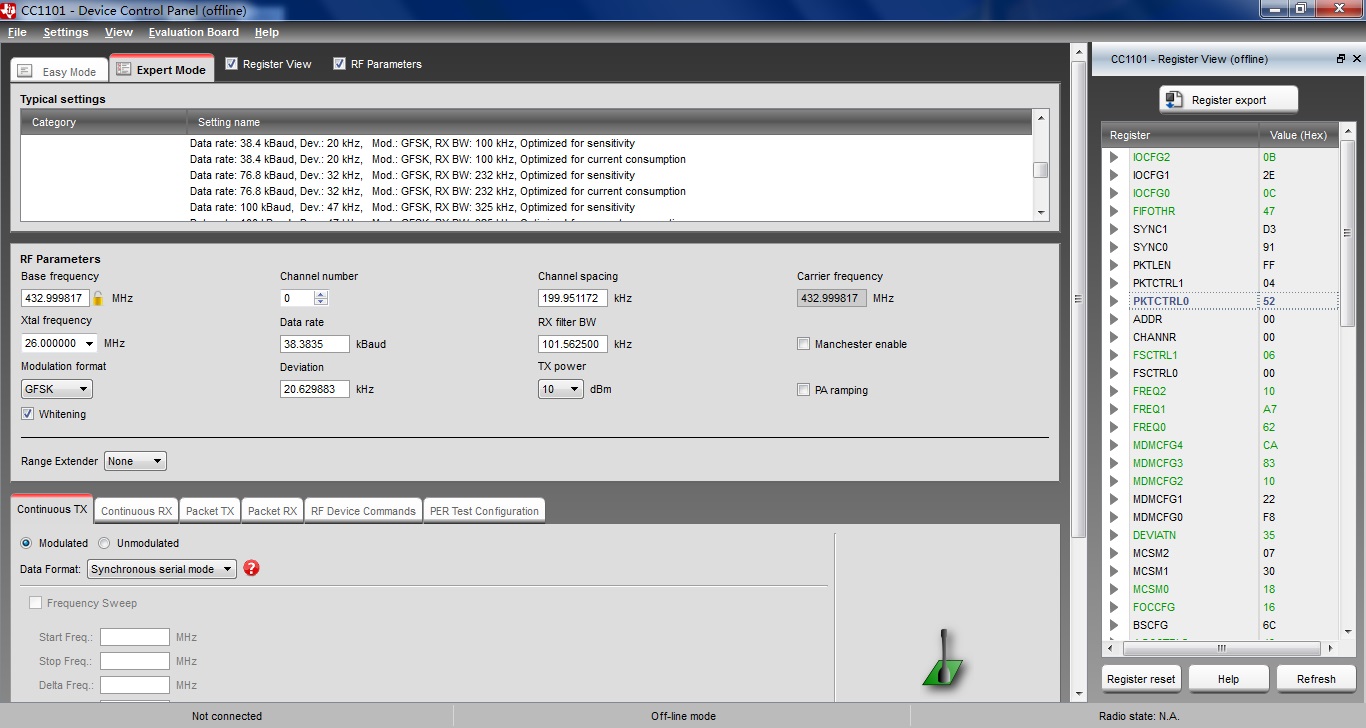Expand the SYNC1 register row arrow

[x=1114, y=229]
